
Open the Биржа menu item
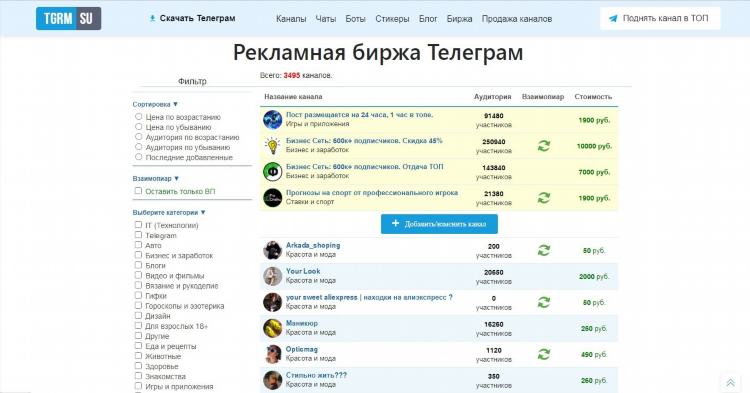(459, 19)
